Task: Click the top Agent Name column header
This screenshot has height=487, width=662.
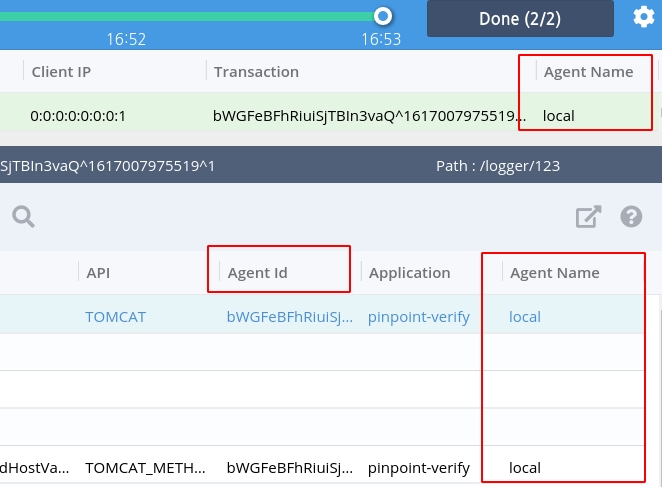Action: (x=588, y=72)
